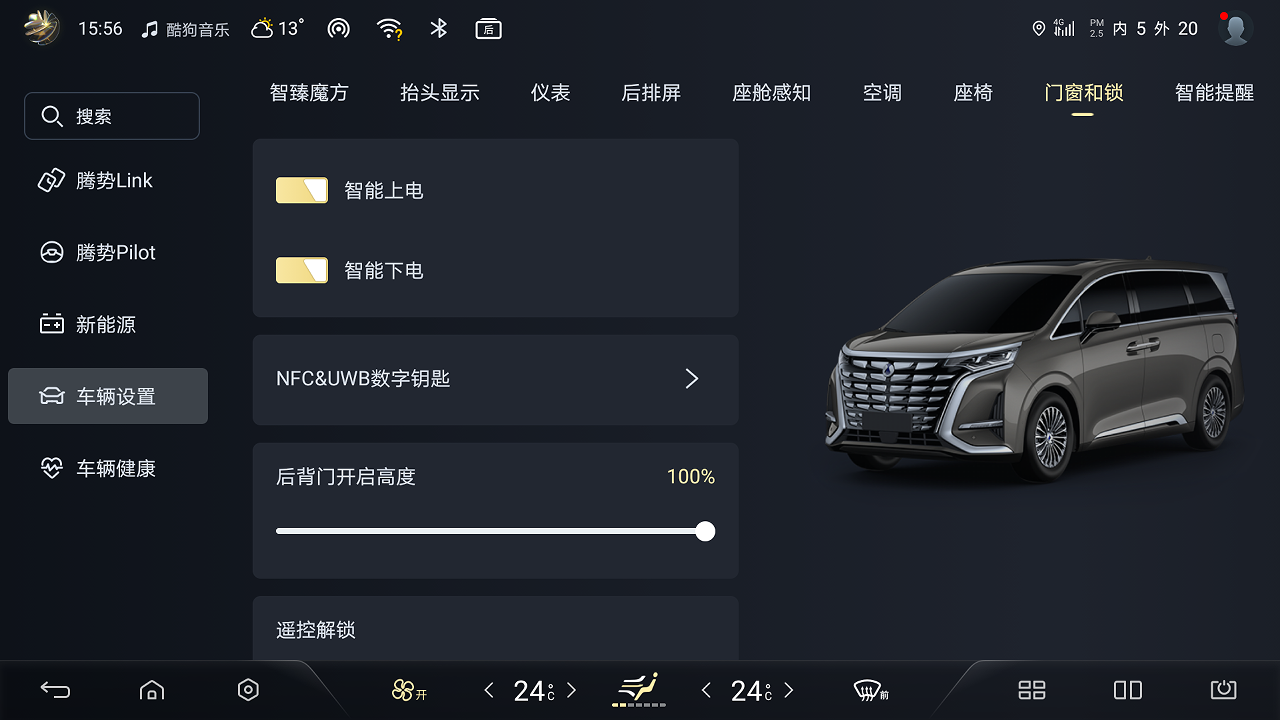Tap the split screen icon

[1128, 690]
